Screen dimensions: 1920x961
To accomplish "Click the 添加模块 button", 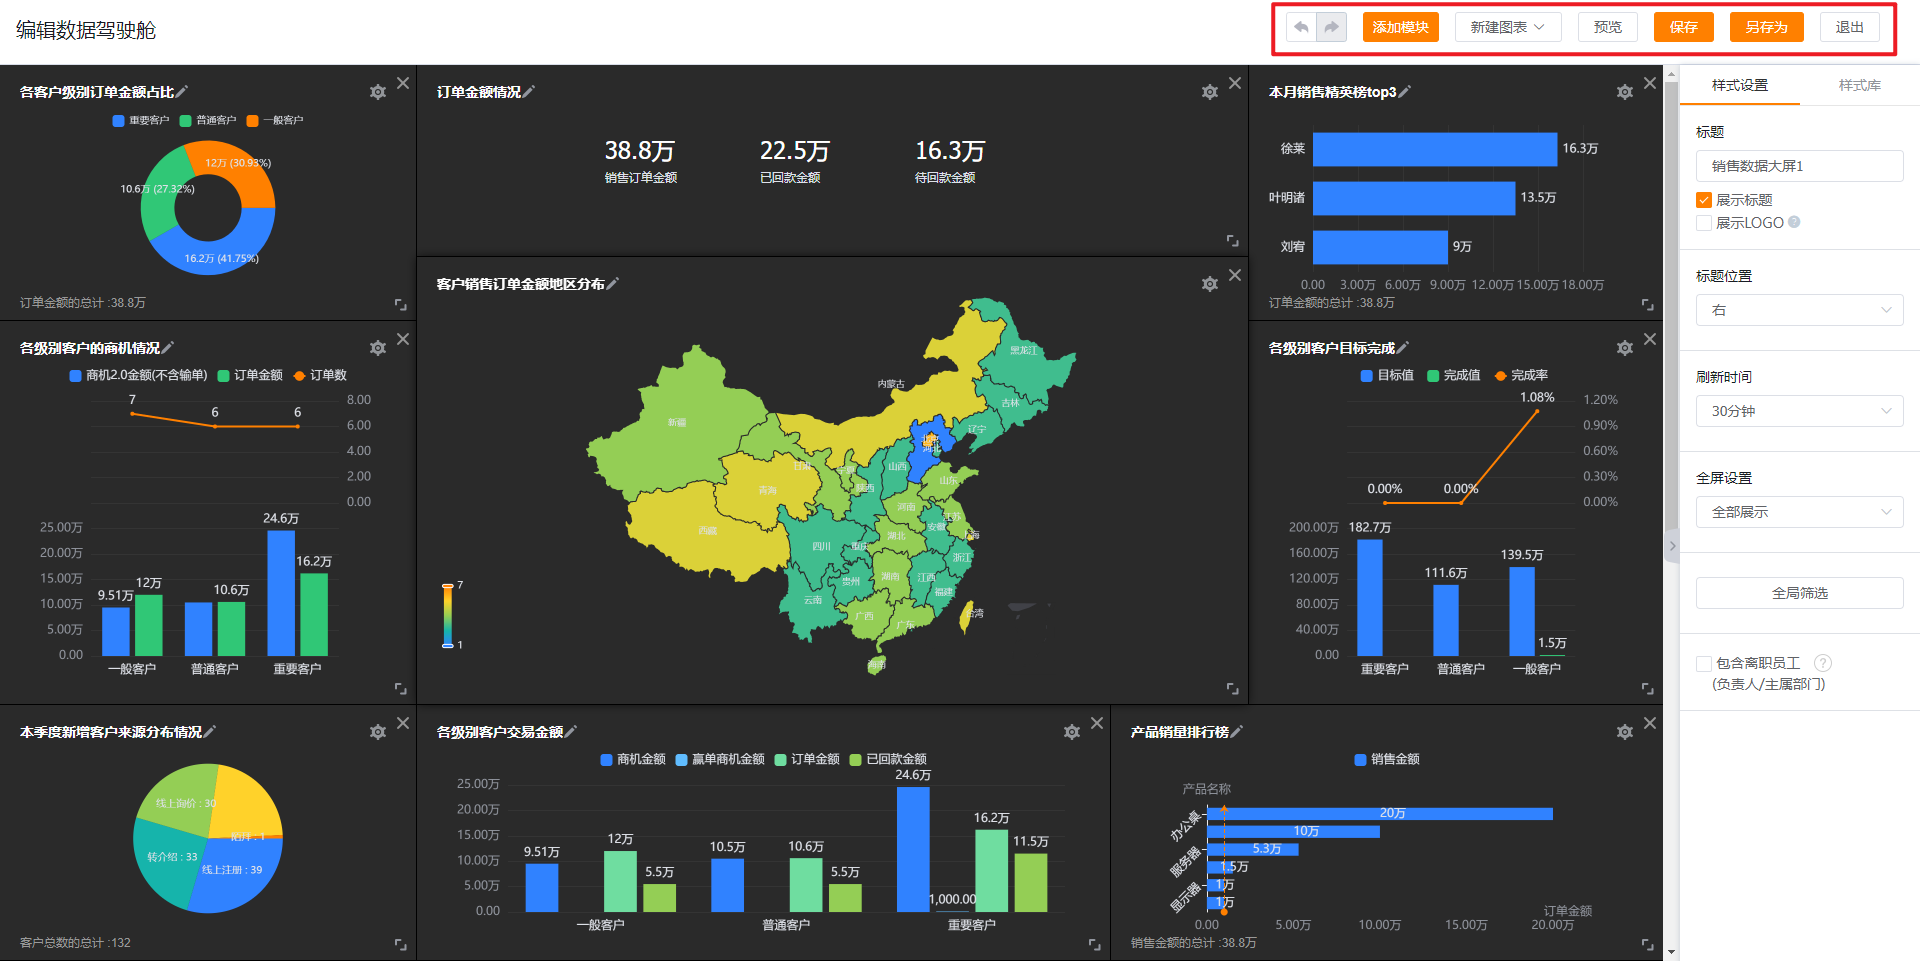I will click(x=1400, y=27).
